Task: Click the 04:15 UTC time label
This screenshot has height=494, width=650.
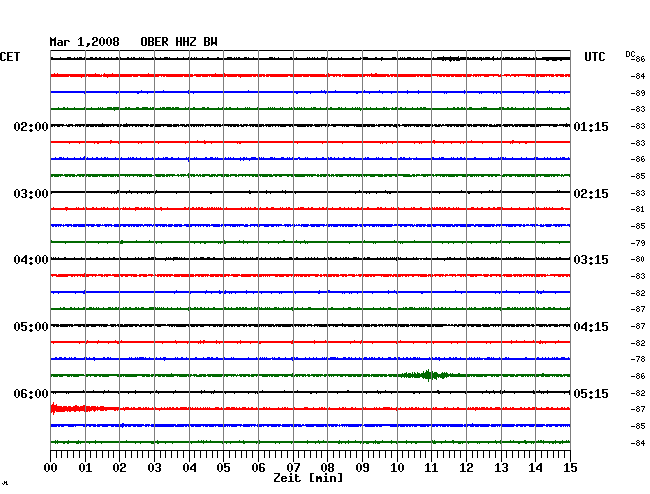Action: 591,327
